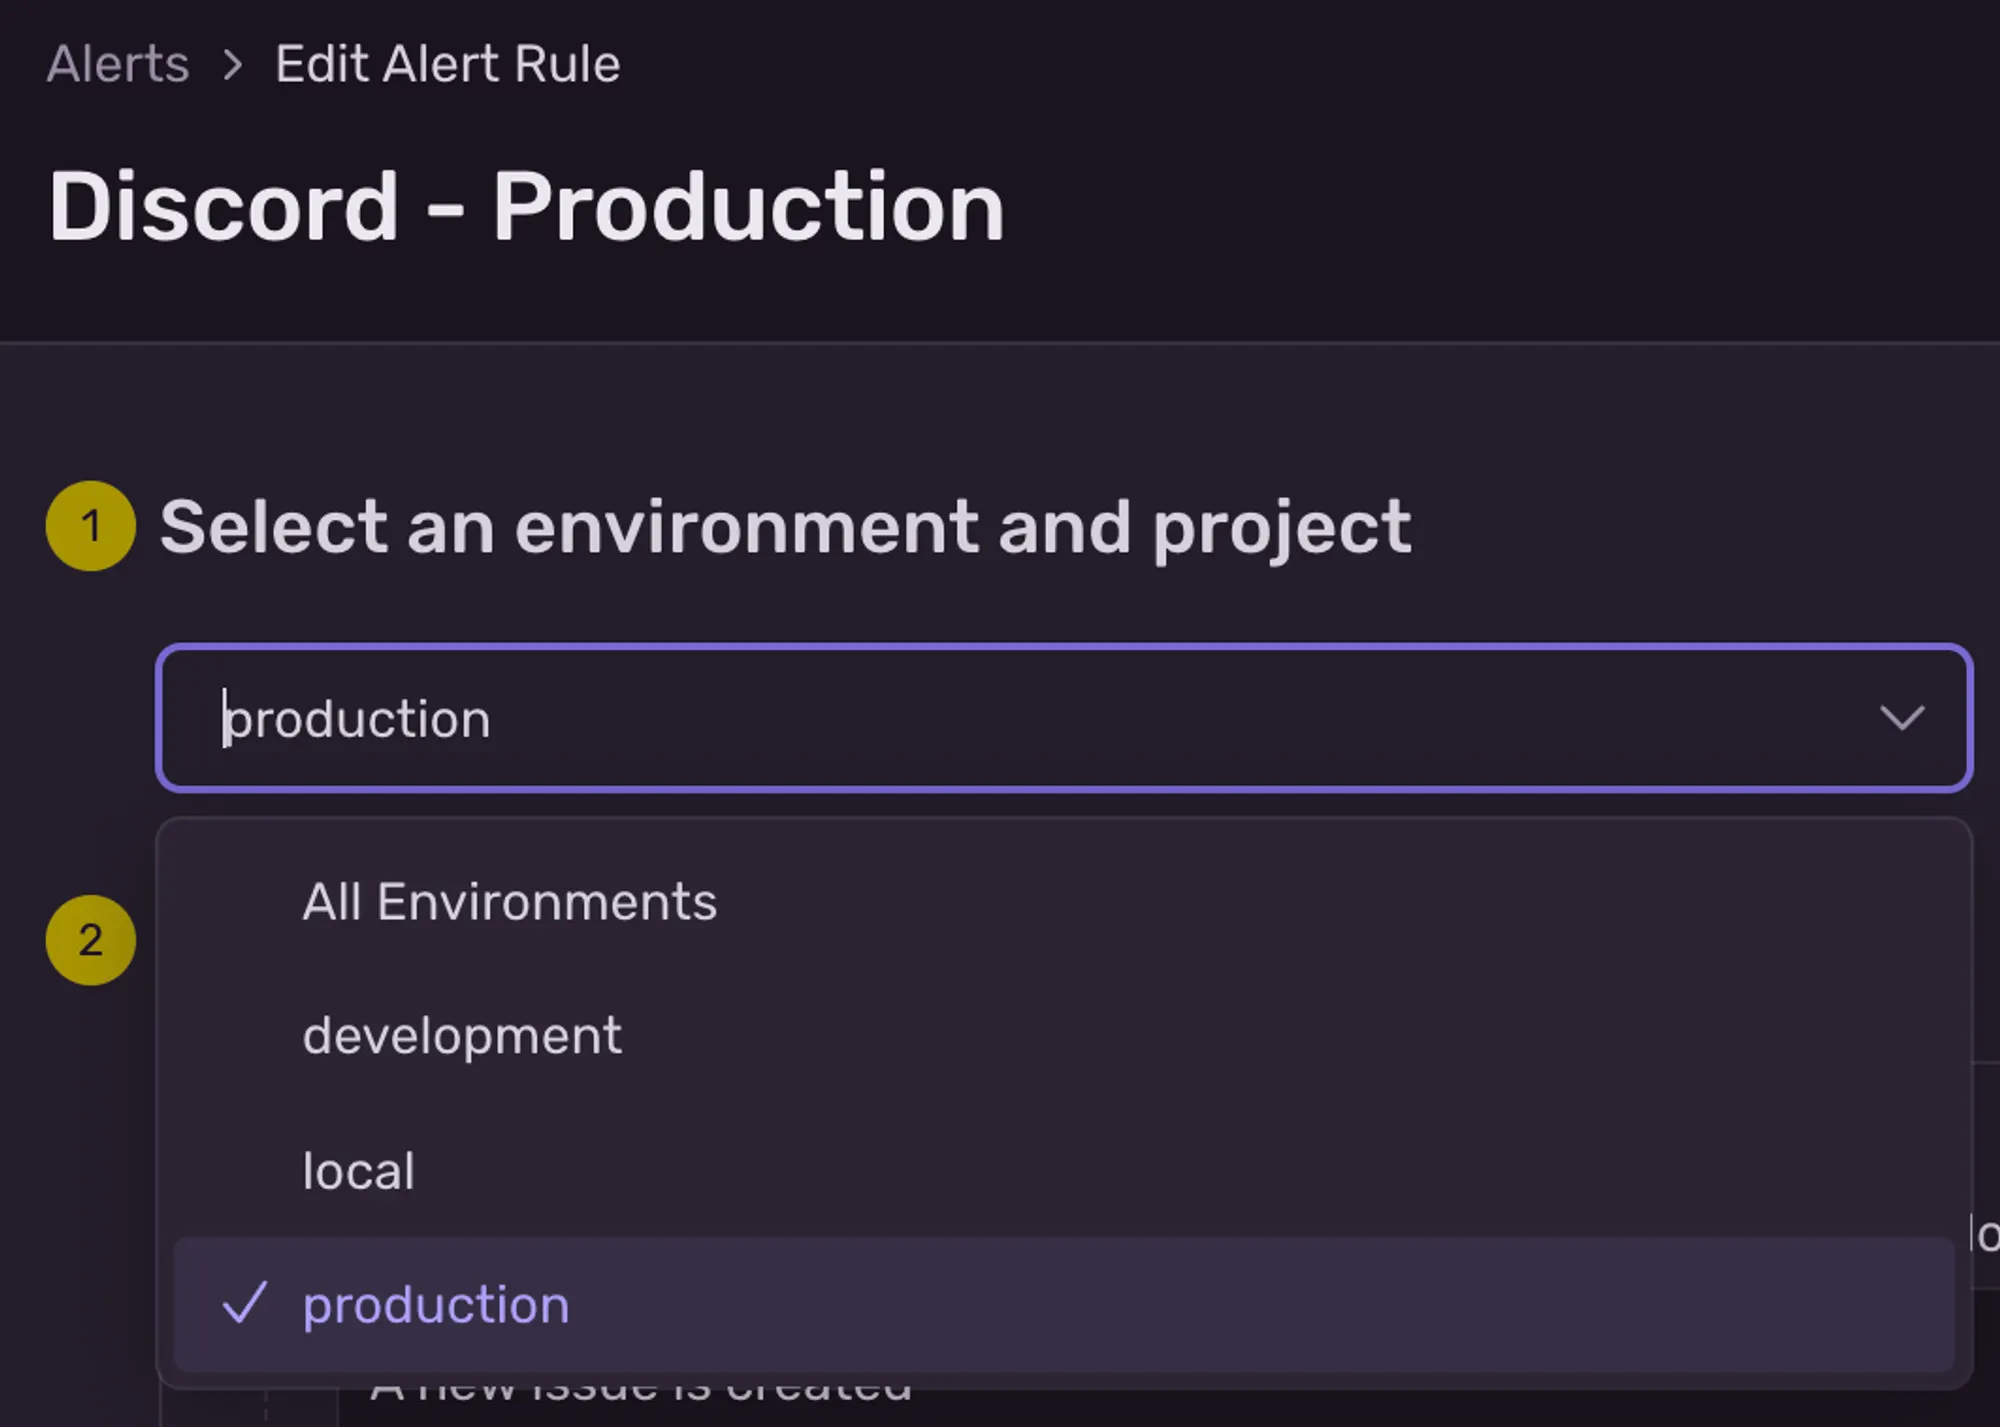The image size is (2000, 1427).
Task: Click the Discord - Production rule title
Action: point(526,207)
